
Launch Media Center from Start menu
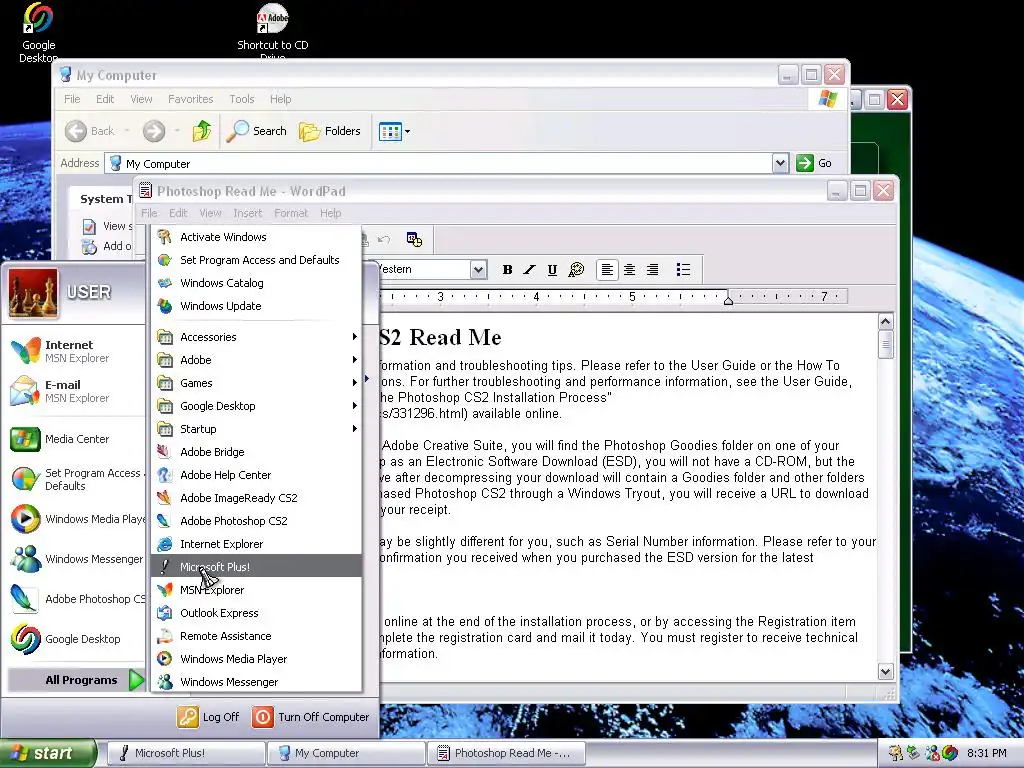75,439
